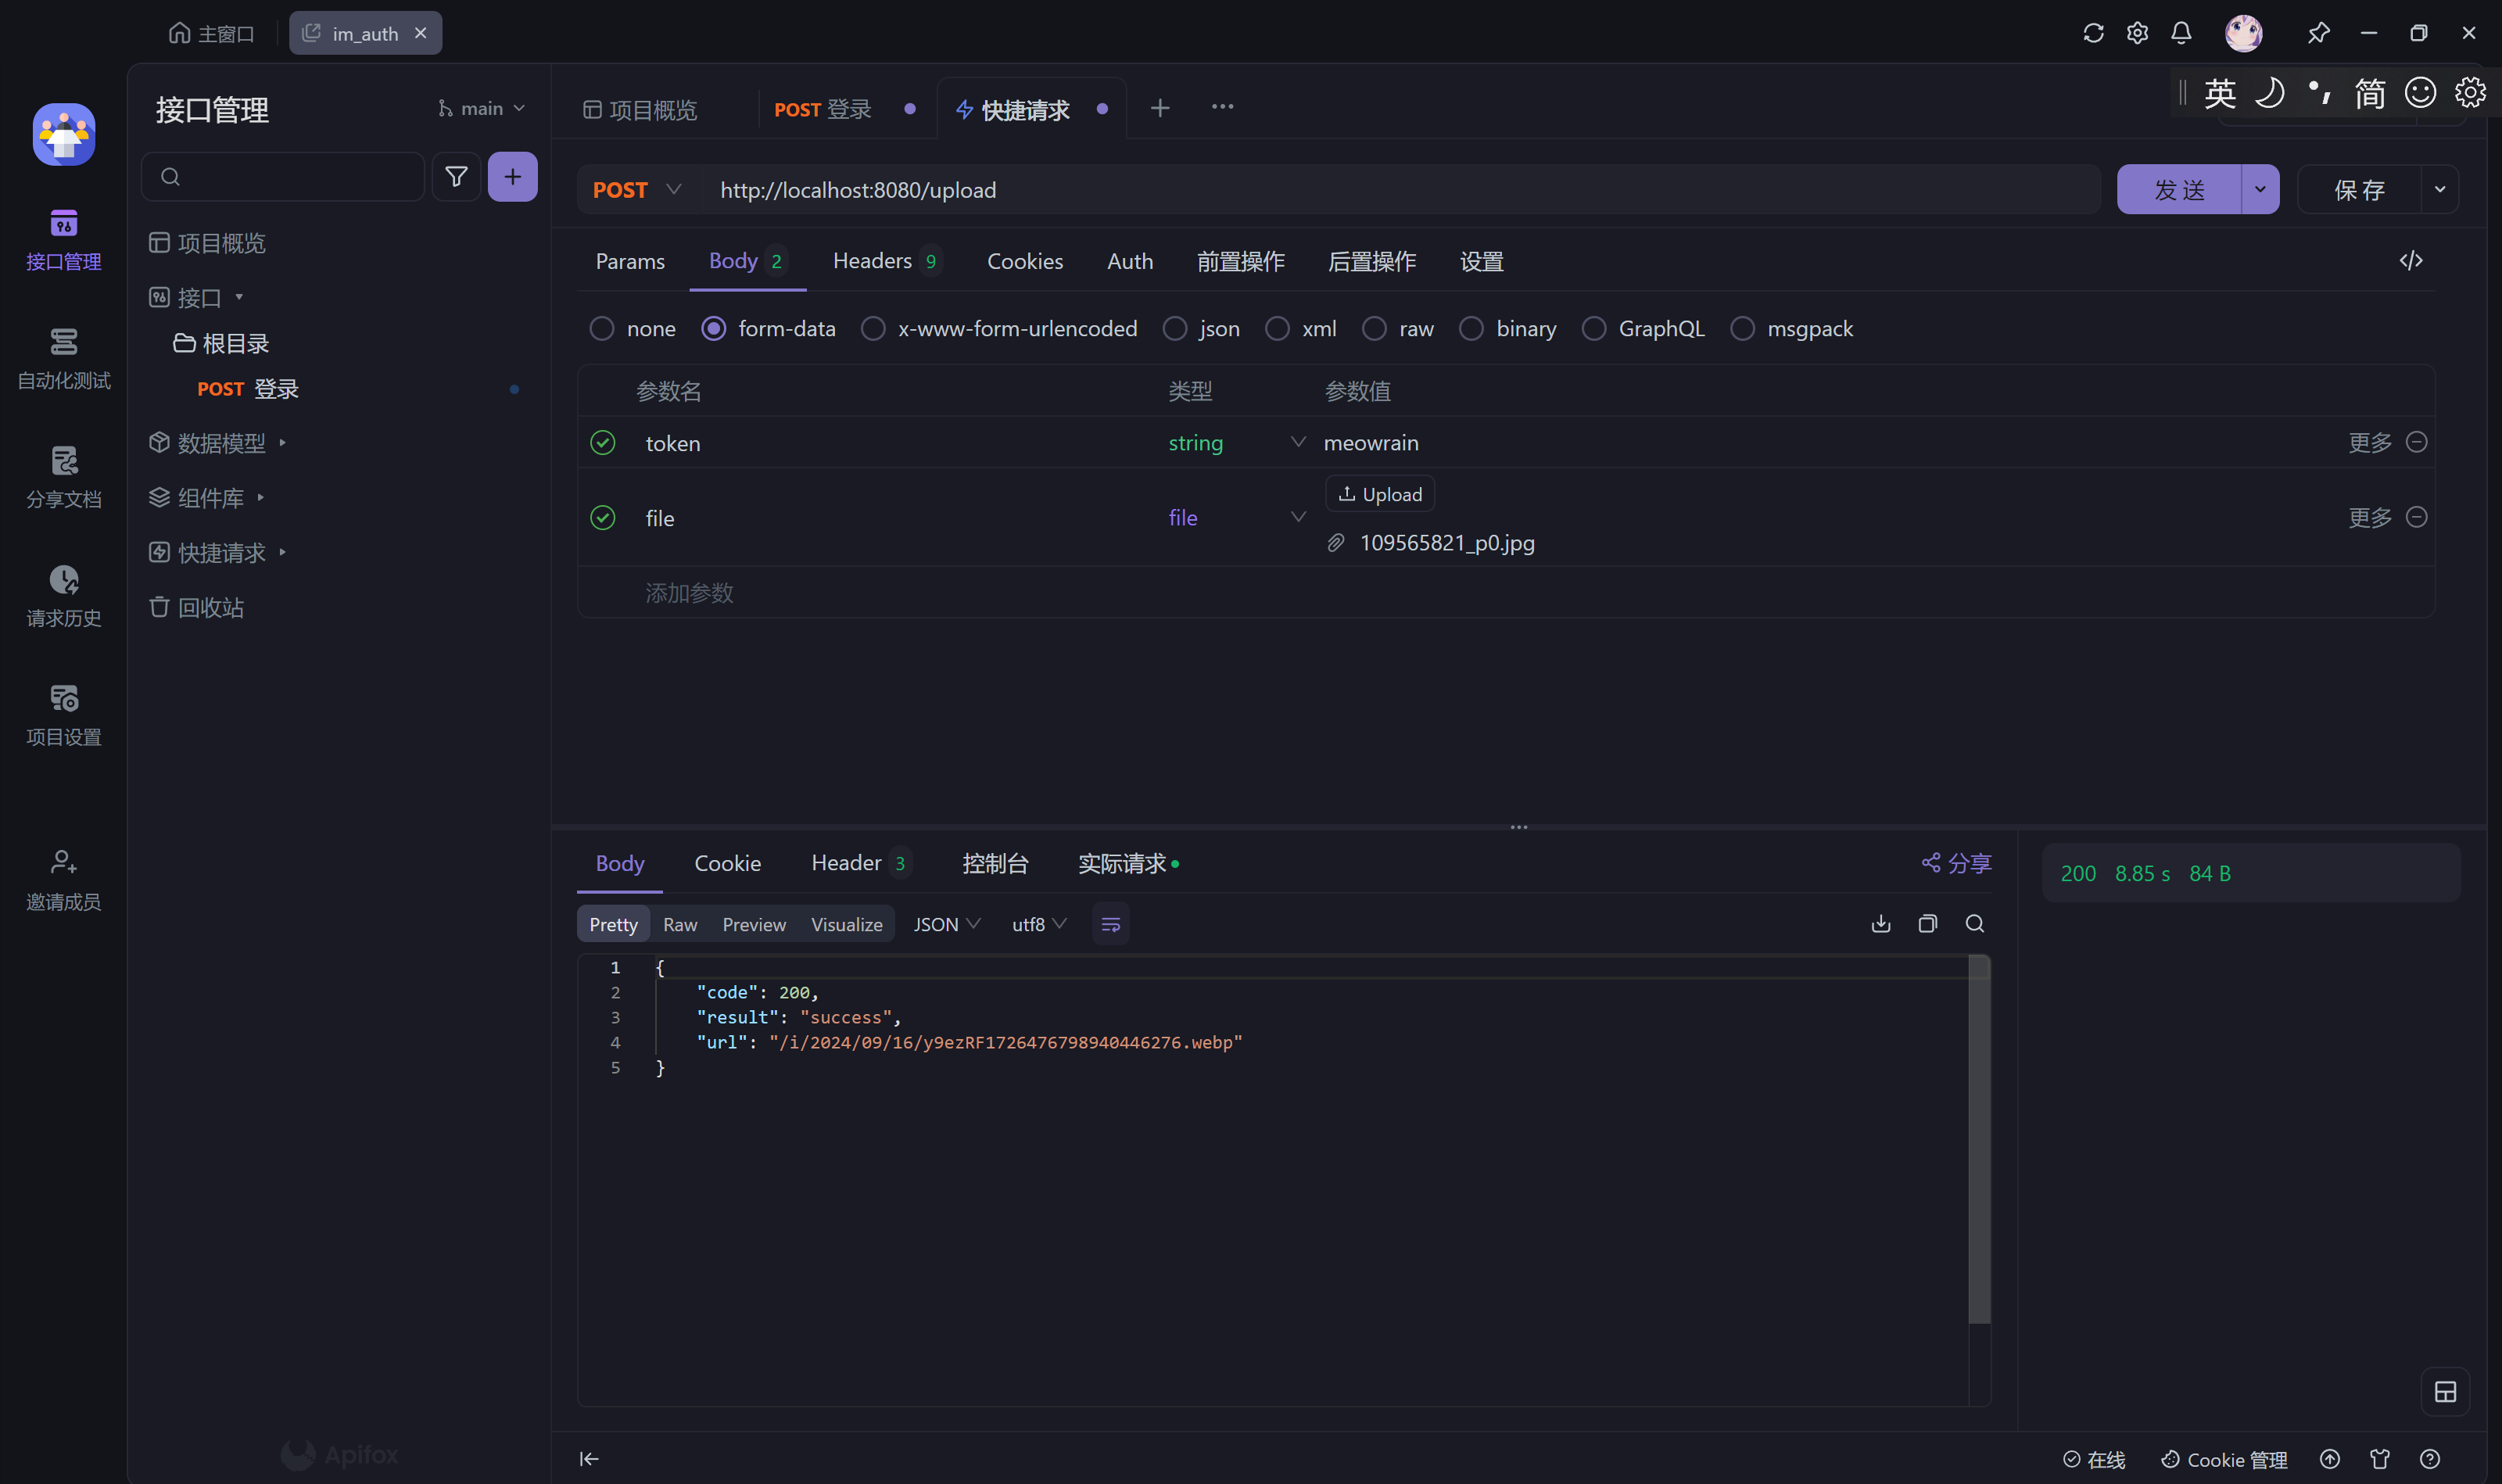
Task: Click the code snippet icon
Action: 2410,261
